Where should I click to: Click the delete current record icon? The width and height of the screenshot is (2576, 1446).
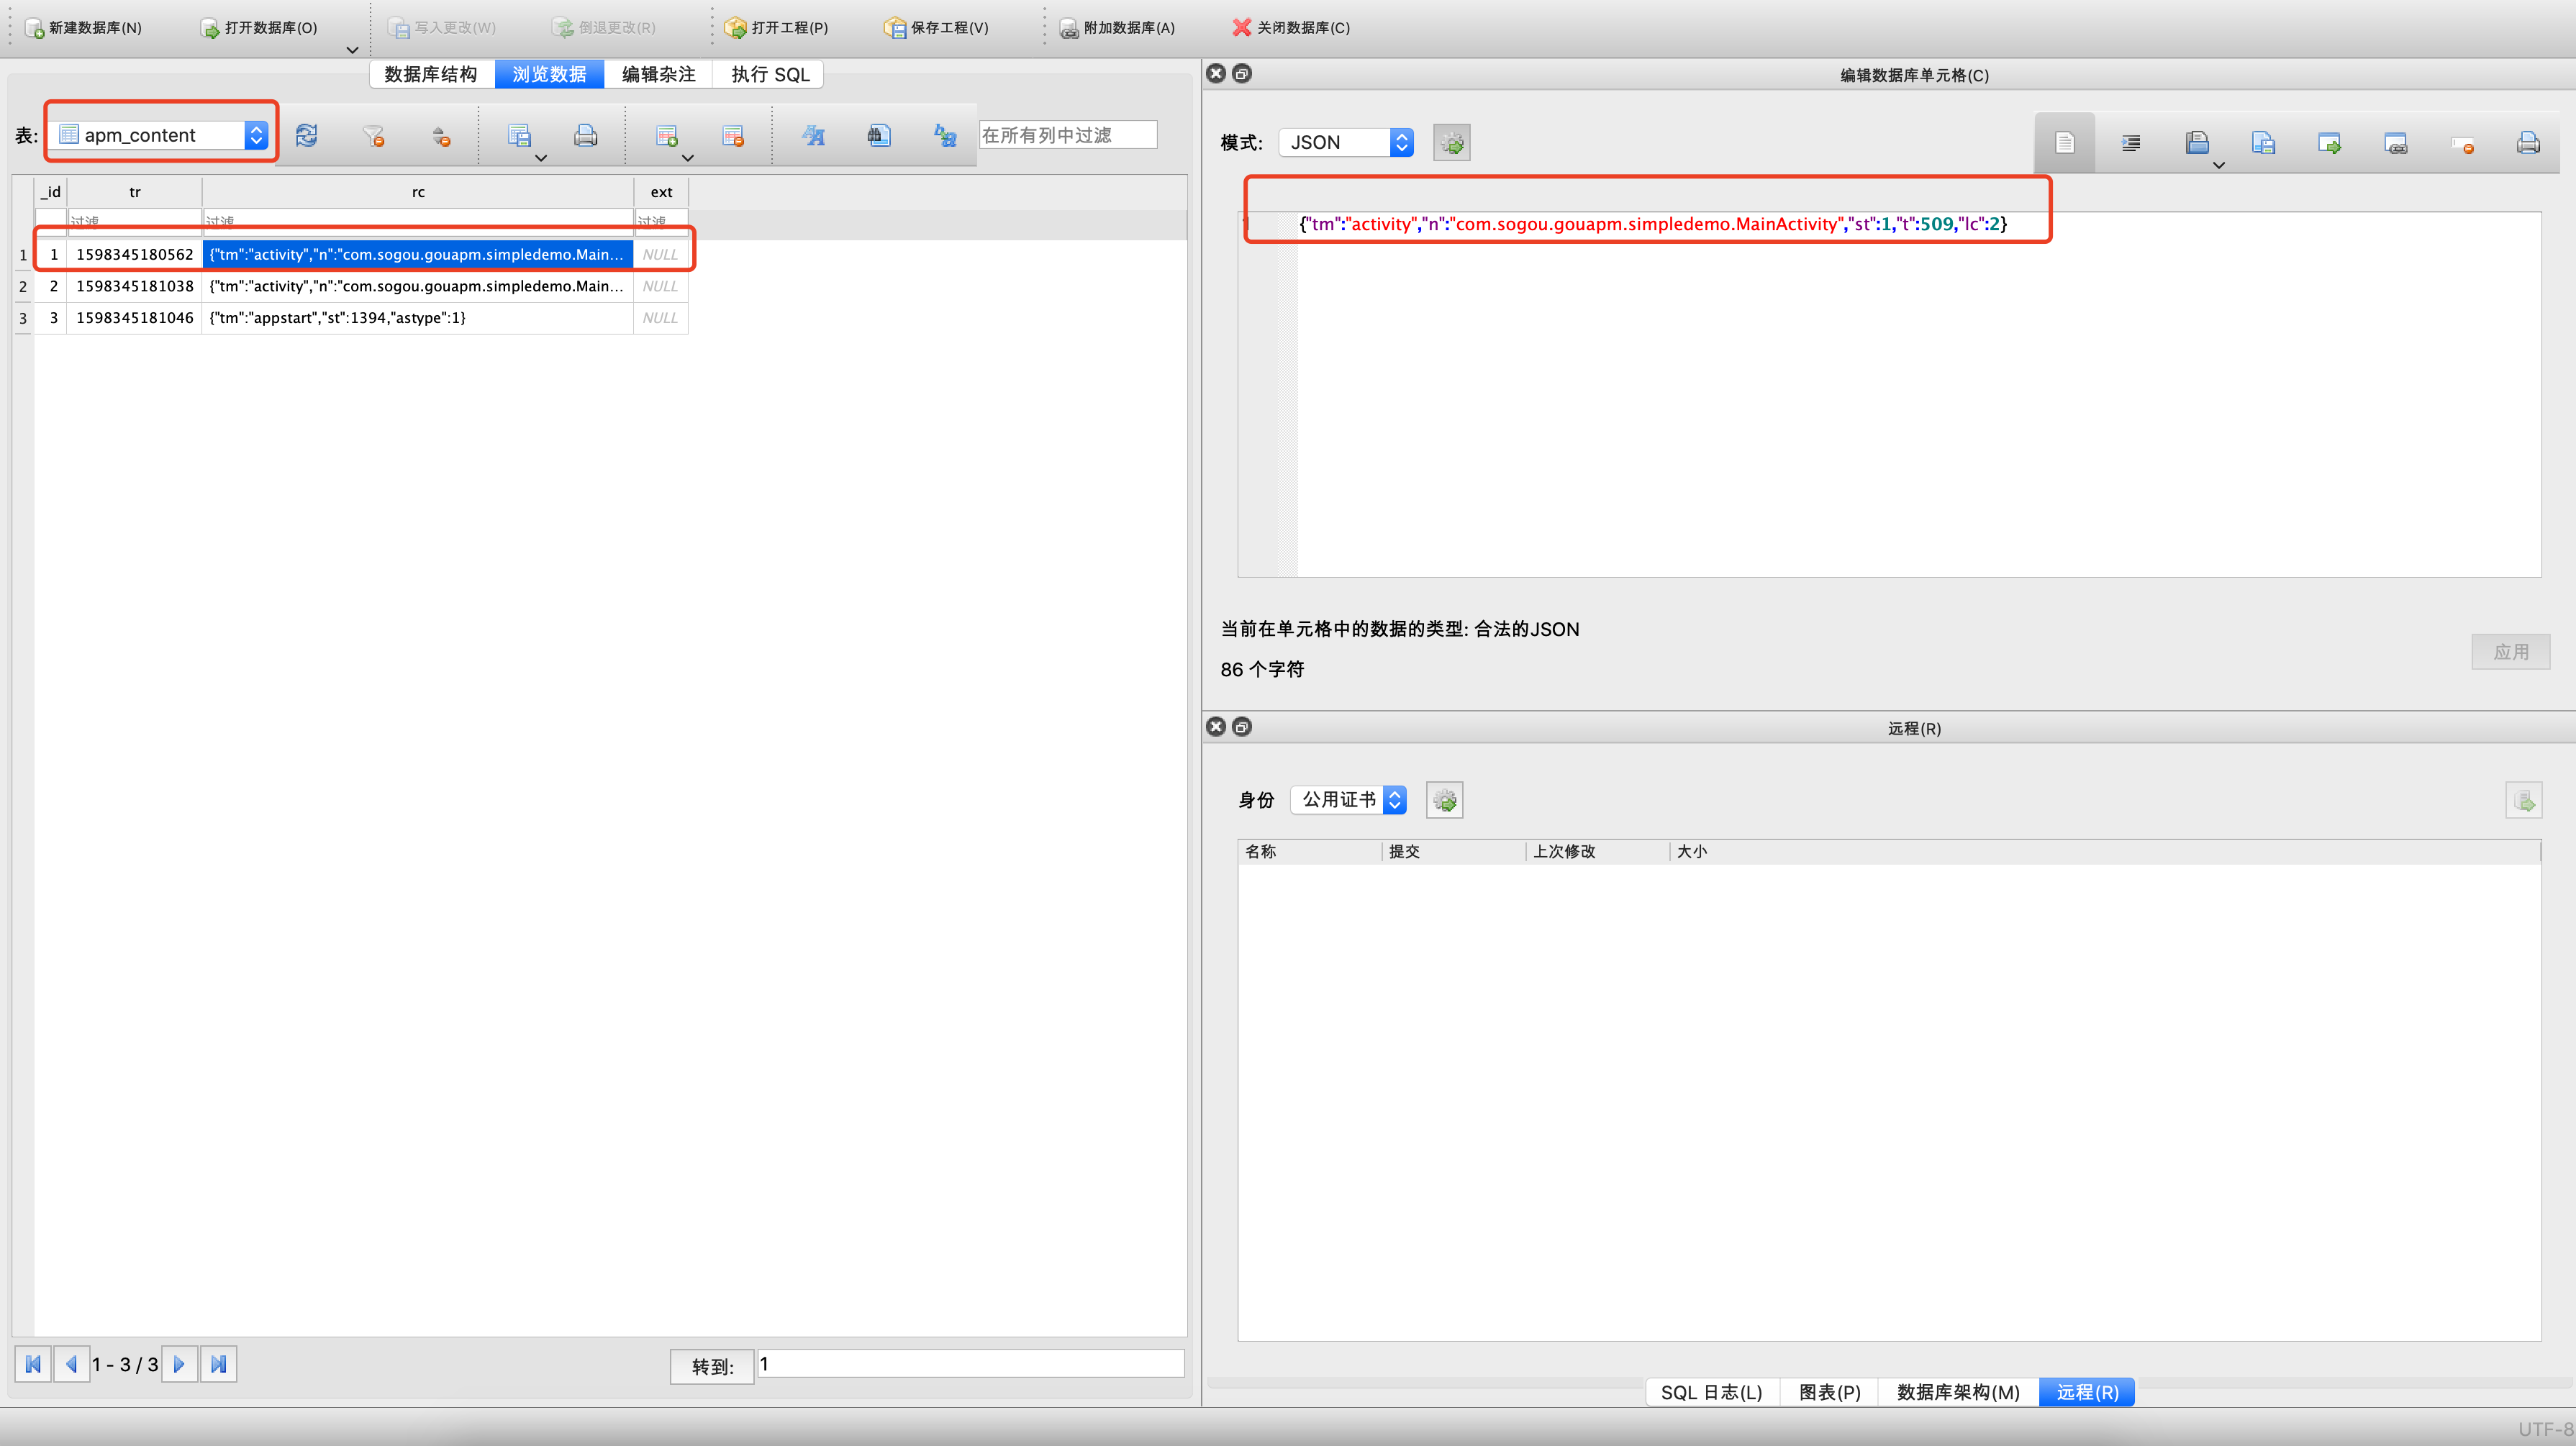[x=733, y=136]
